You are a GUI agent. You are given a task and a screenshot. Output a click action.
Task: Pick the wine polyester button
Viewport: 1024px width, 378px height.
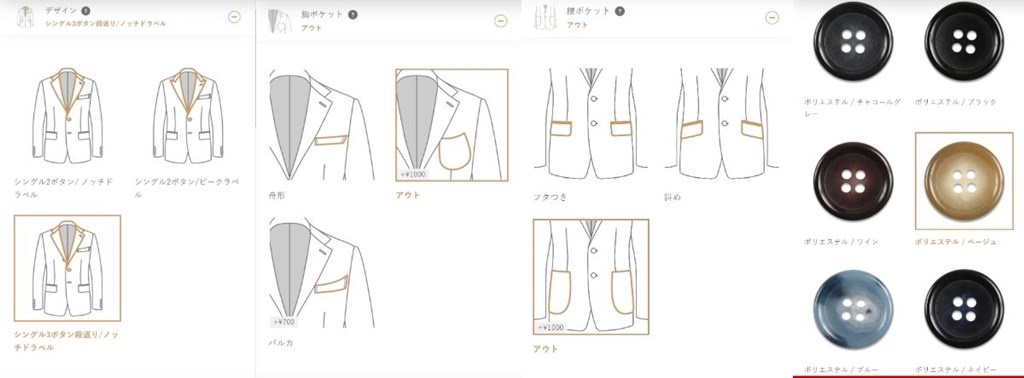click(853, 181)
